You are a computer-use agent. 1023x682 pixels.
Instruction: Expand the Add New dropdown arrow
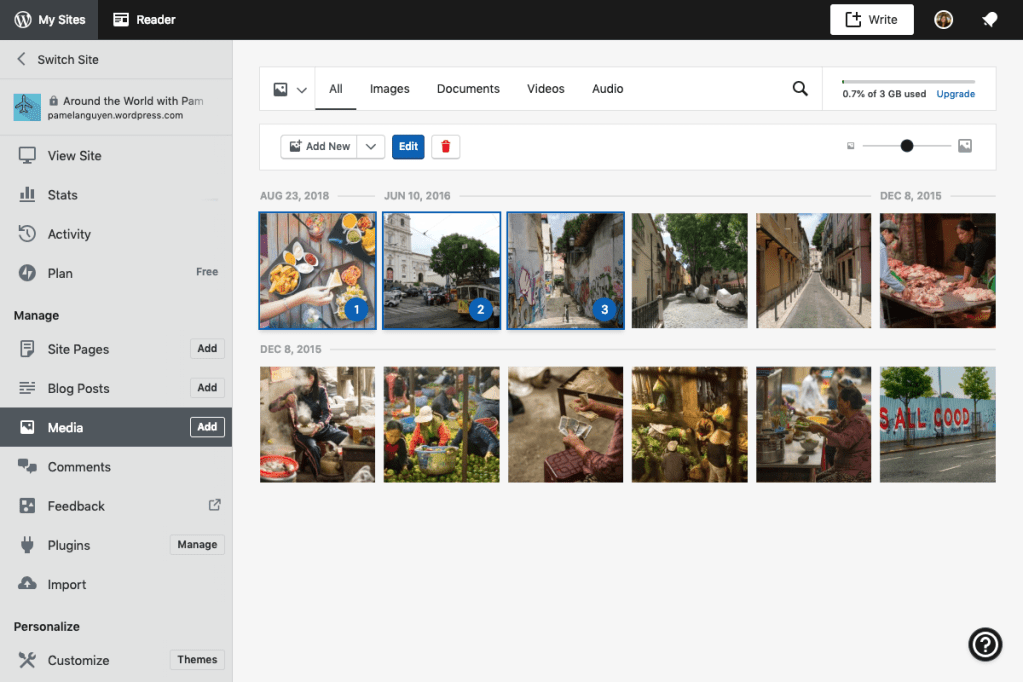pyautogui.click(x=371, y=146)
